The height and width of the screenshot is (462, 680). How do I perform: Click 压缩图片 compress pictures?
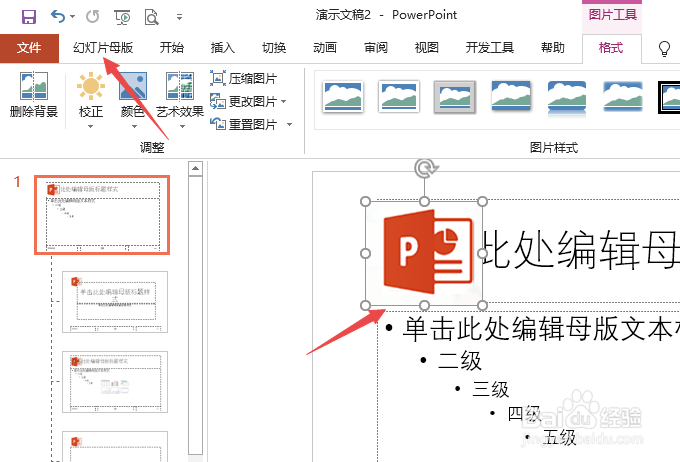pos(244,79)
